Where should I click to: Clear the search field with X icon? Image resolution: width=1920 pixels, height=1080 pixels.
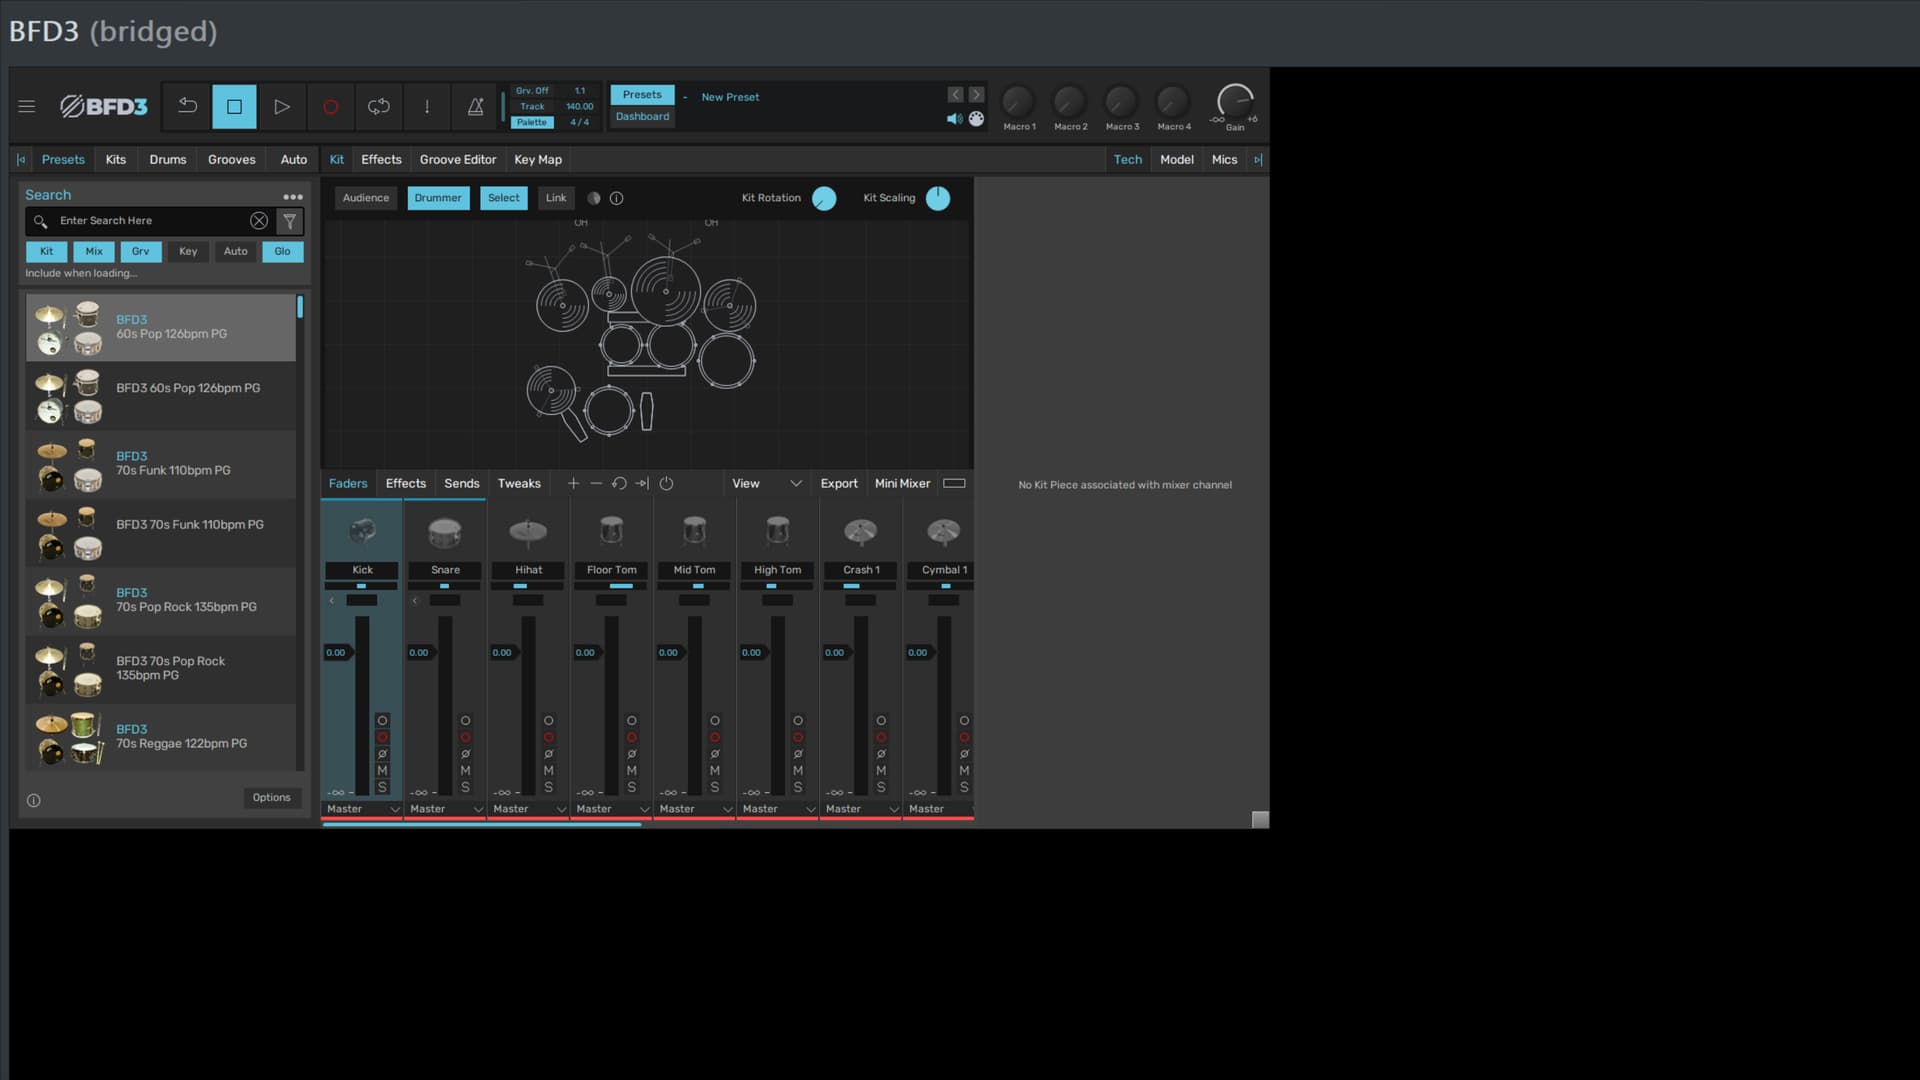259,221
